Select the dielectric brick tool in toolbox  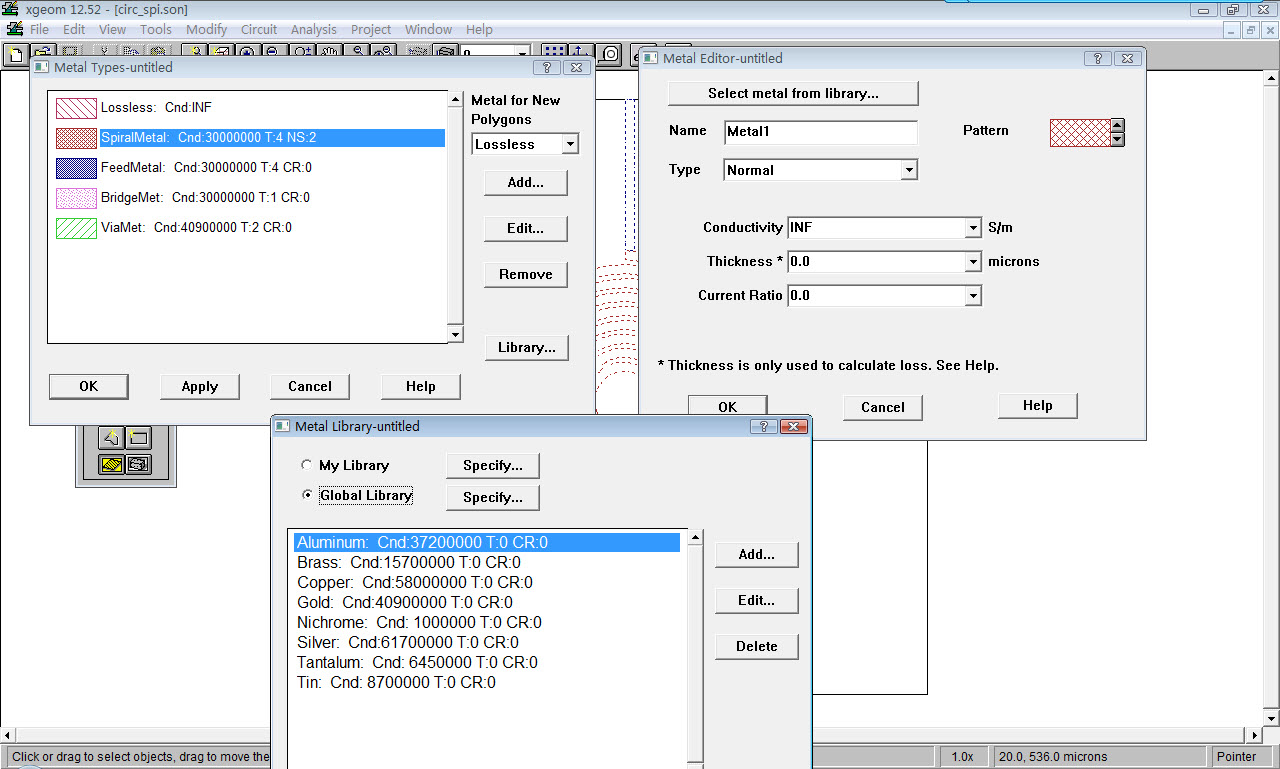coord(138,464)
